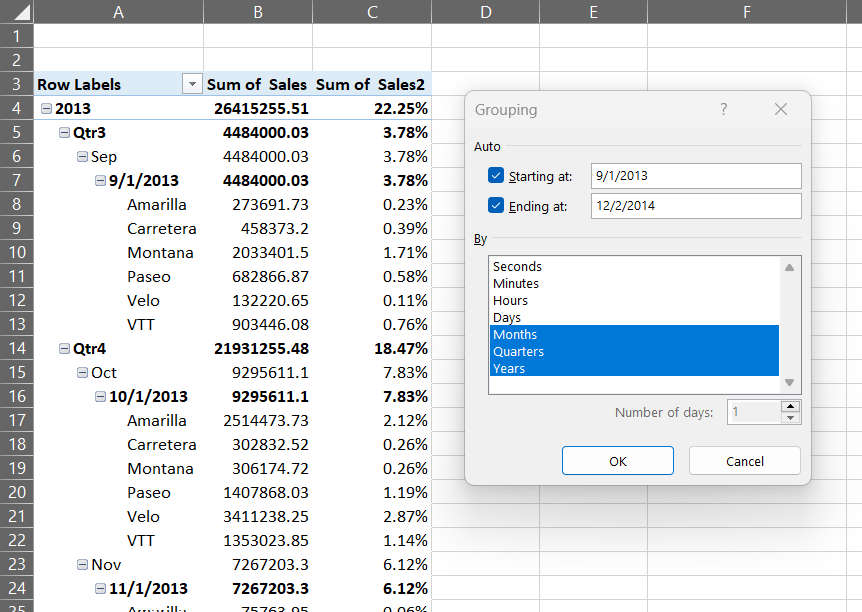Uncheck the Starting at checkbox
Screen dimensions: 862x612
coord(496,176)
